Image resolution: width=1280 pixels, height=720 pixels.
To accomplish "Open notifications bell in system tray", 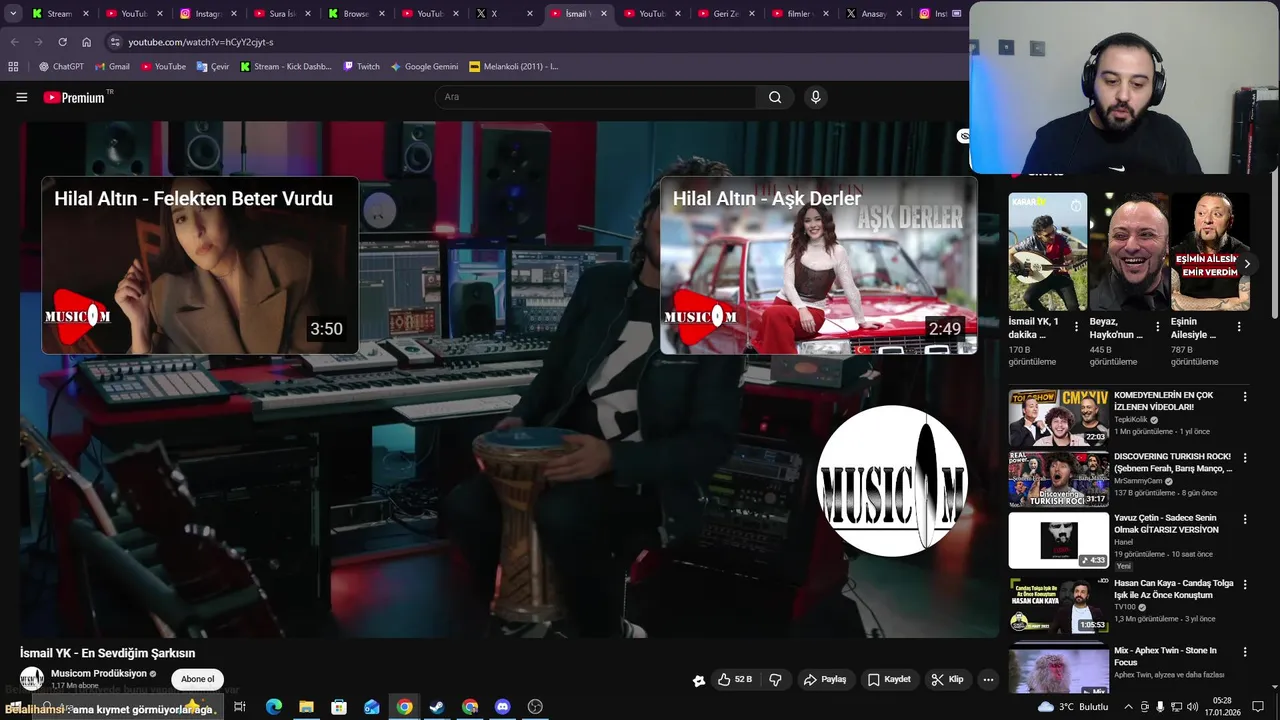I will [x=1258, y=706].
